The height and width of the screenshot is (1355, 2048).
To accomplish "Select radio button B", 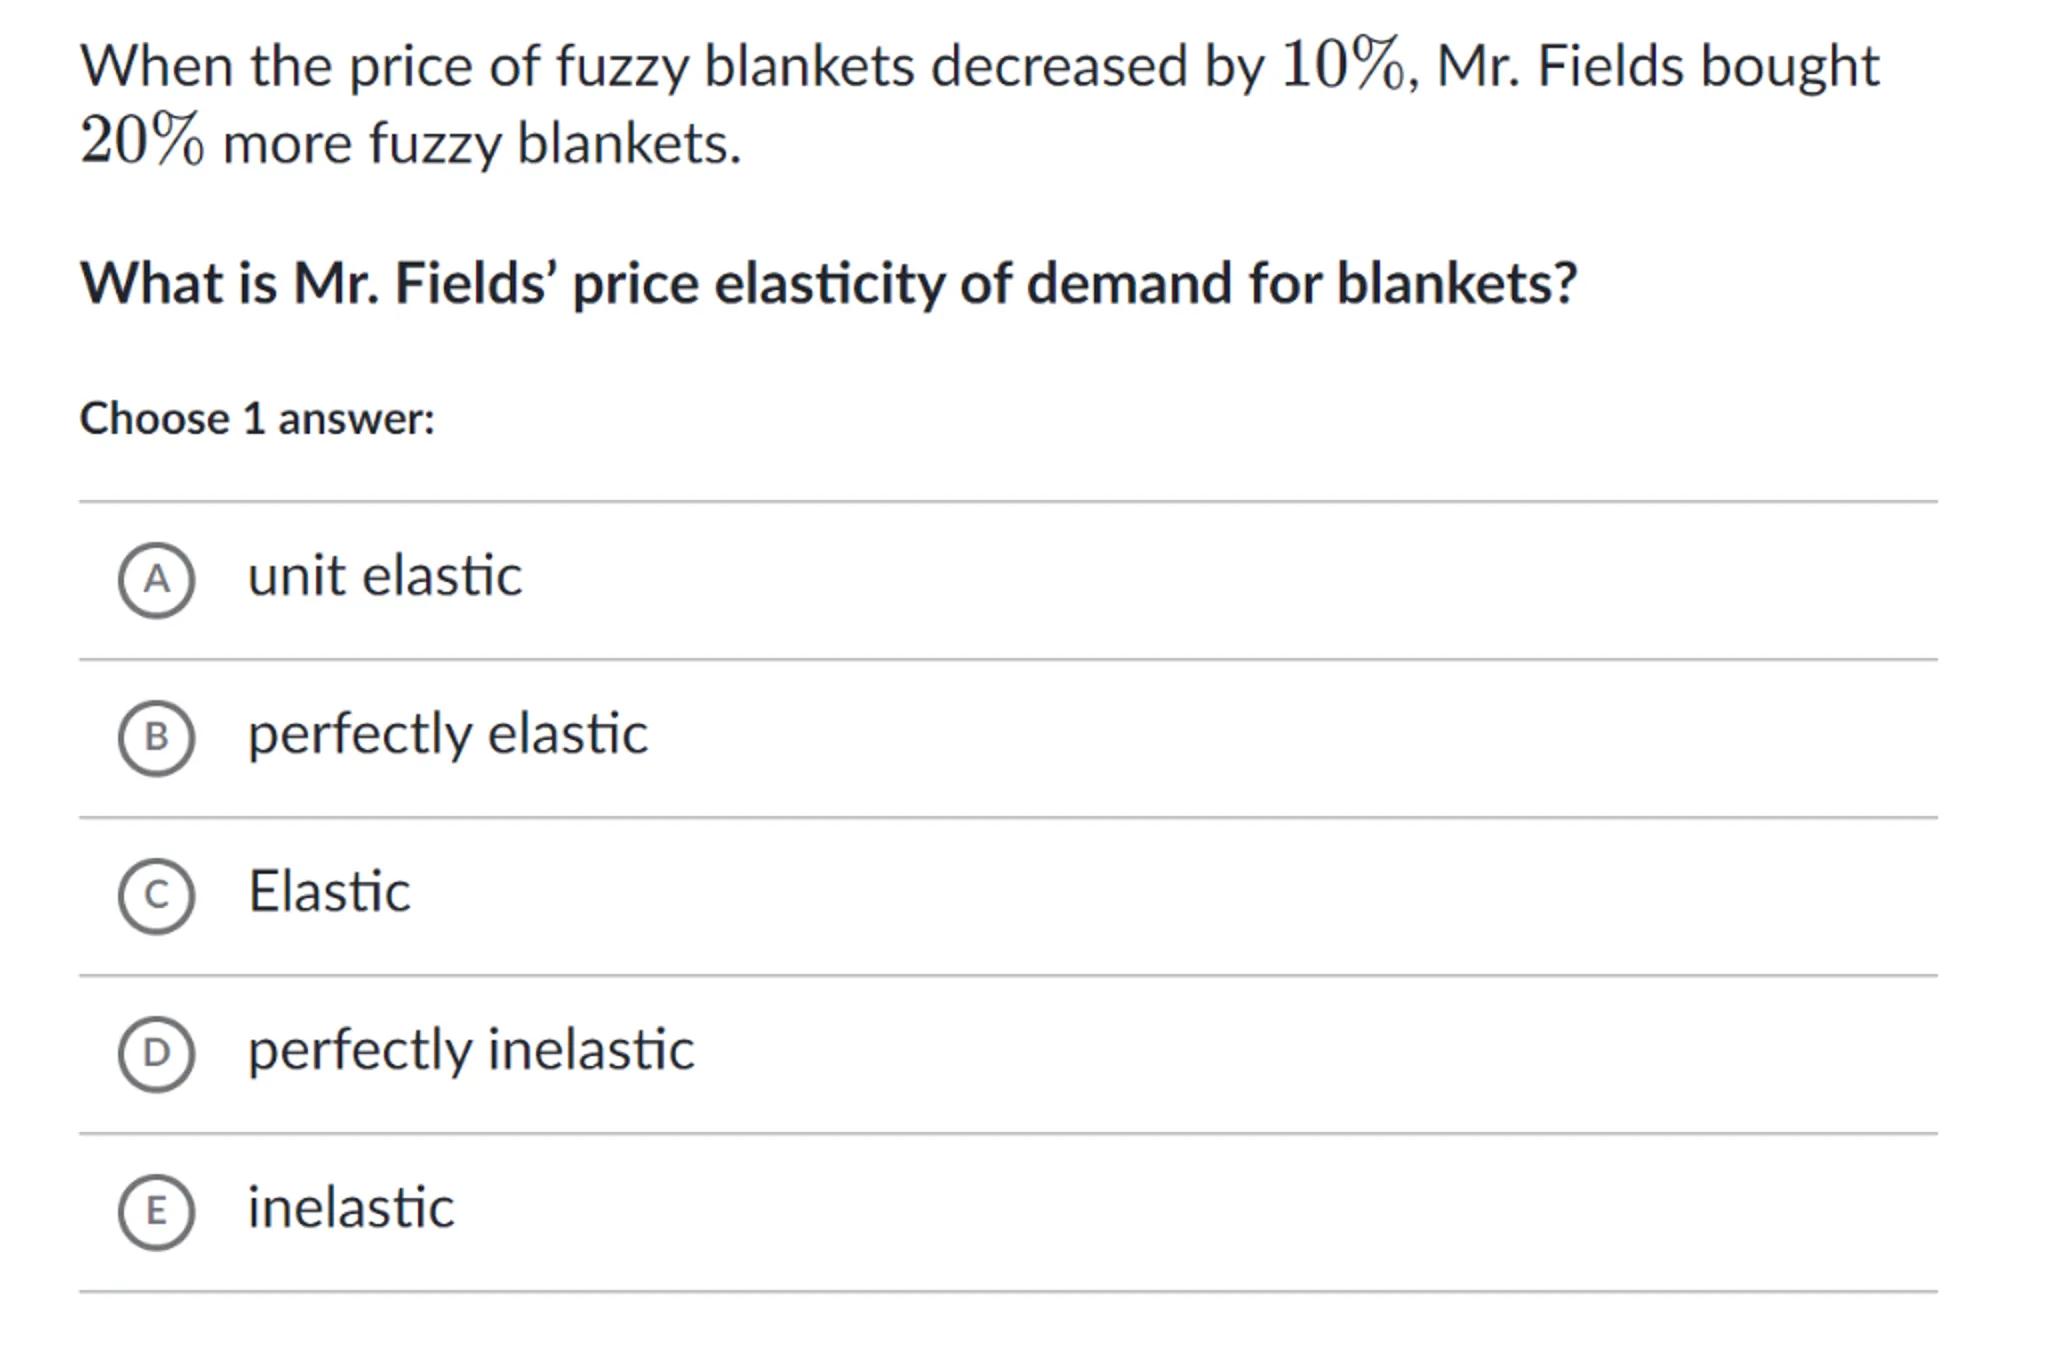I will click(x=156, y=738).
